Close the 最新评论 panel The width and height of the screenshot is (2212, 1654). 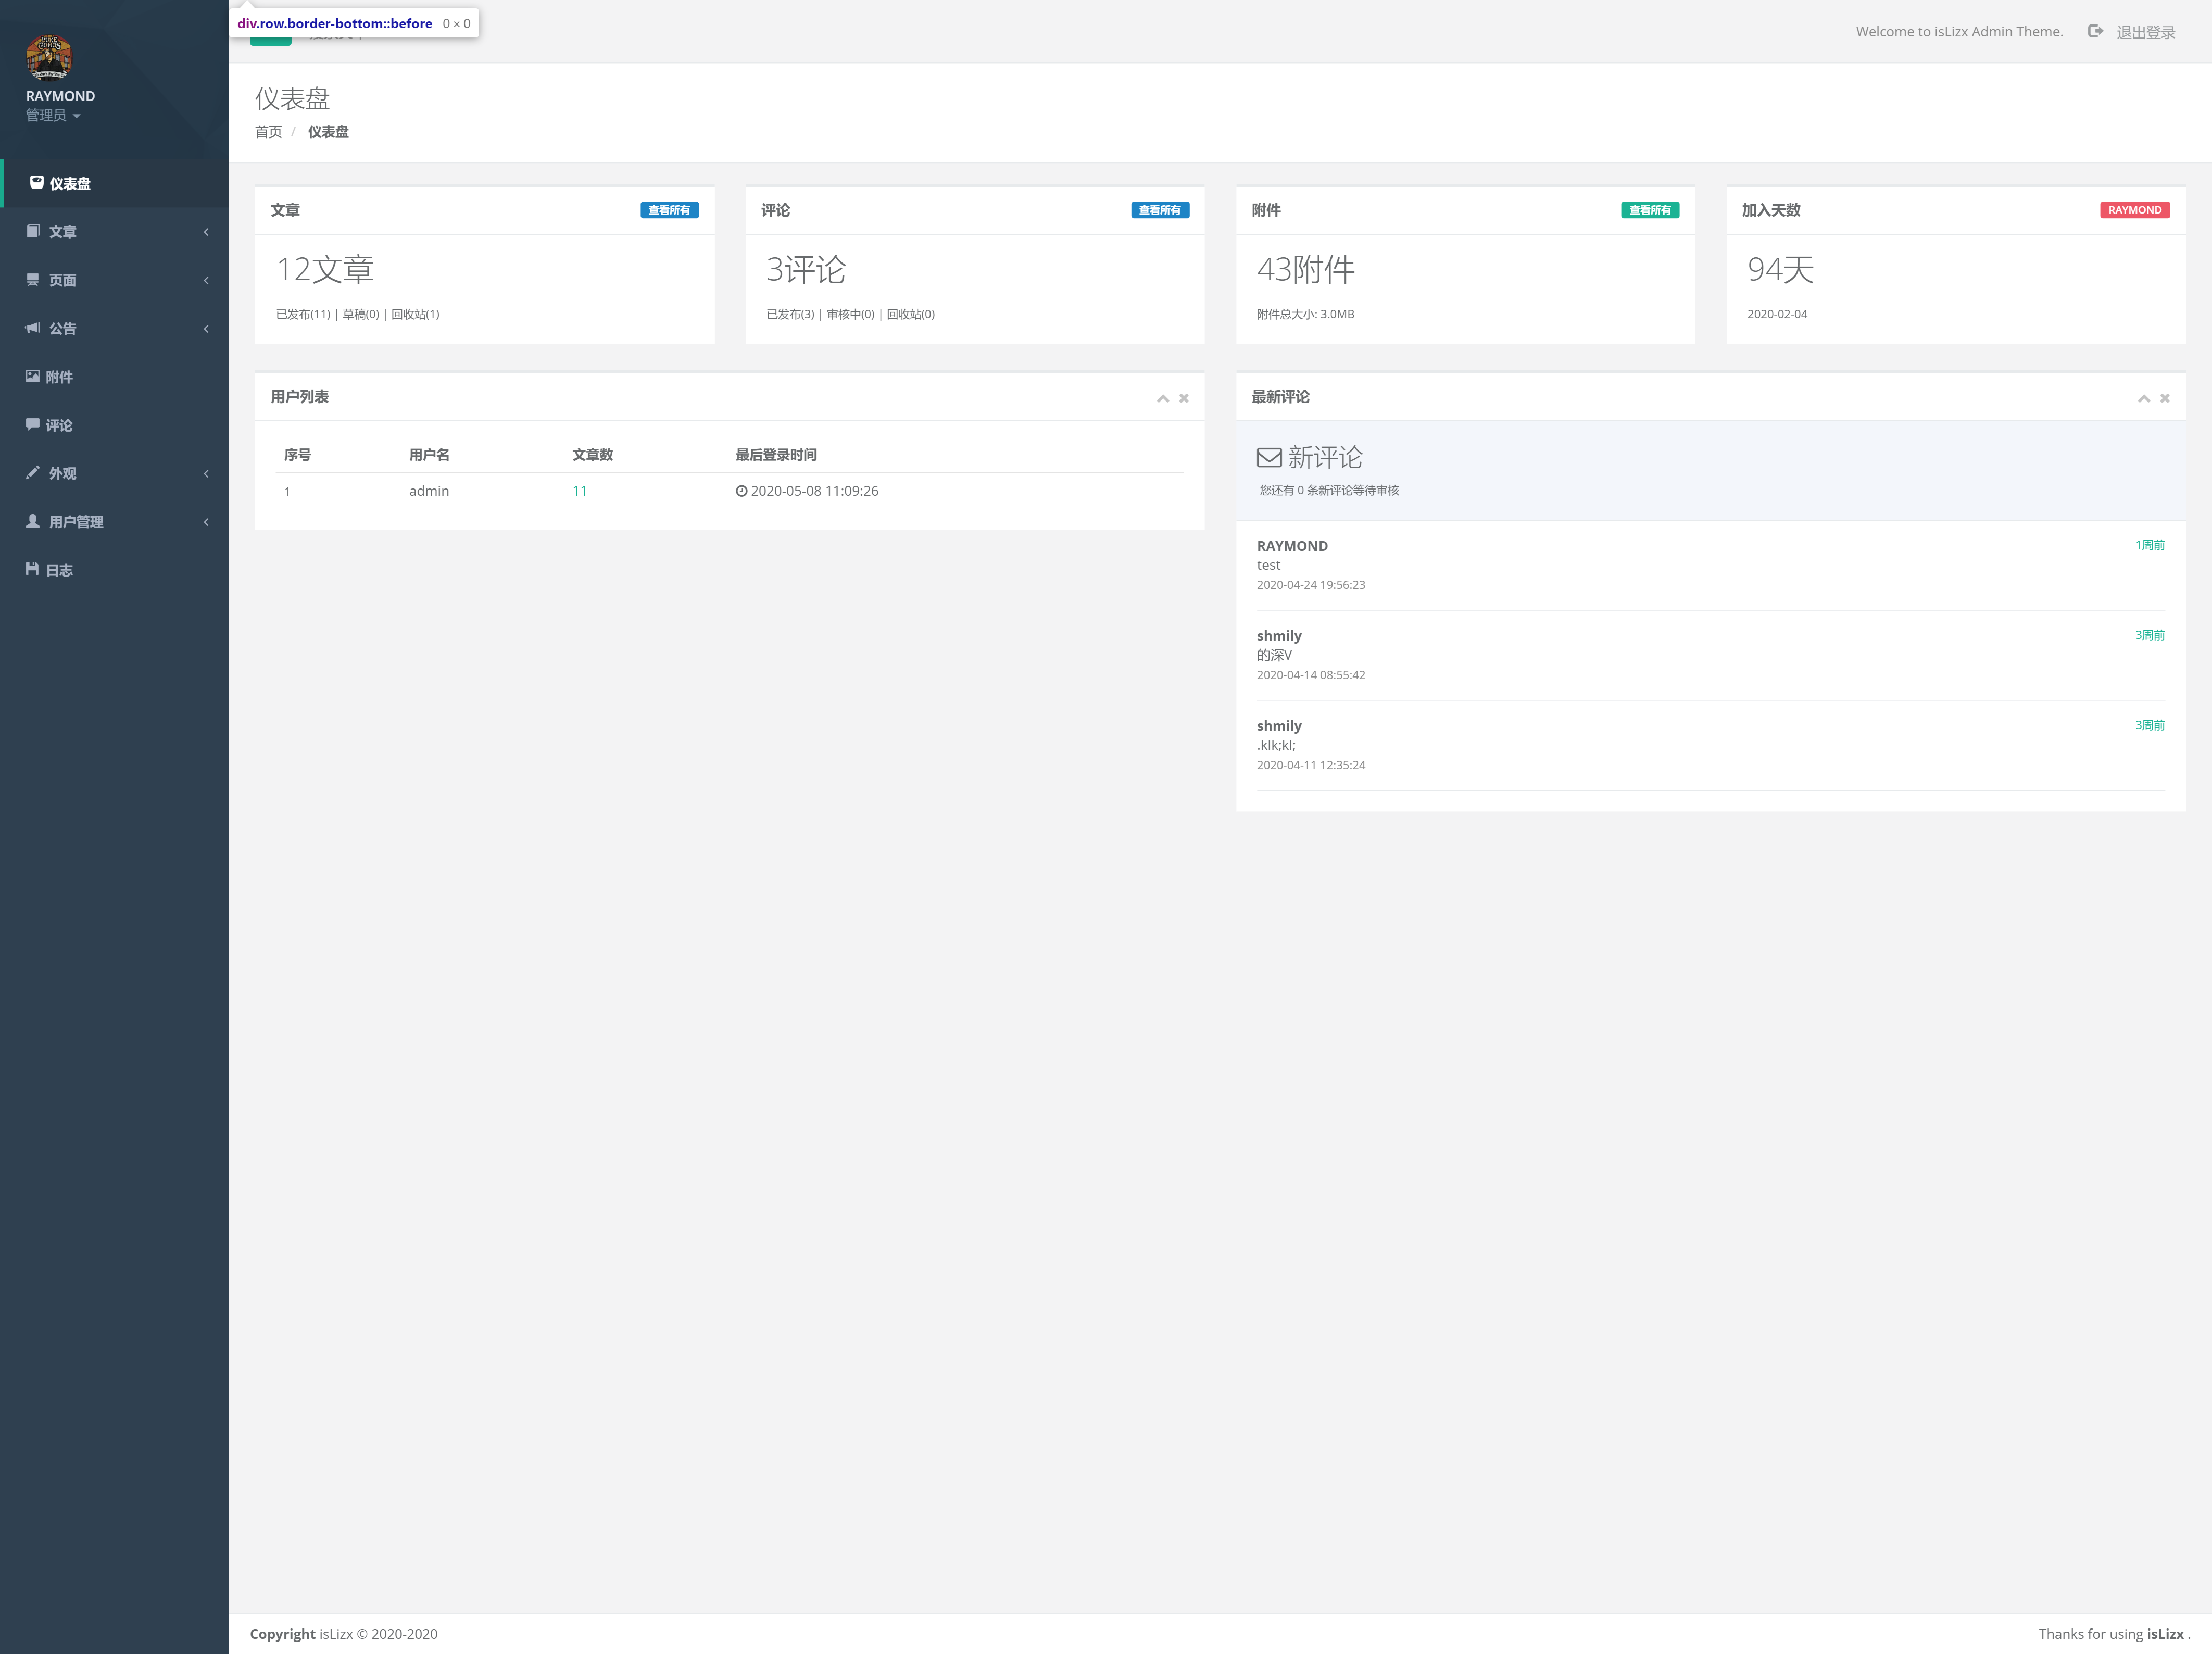(2165, 398)
